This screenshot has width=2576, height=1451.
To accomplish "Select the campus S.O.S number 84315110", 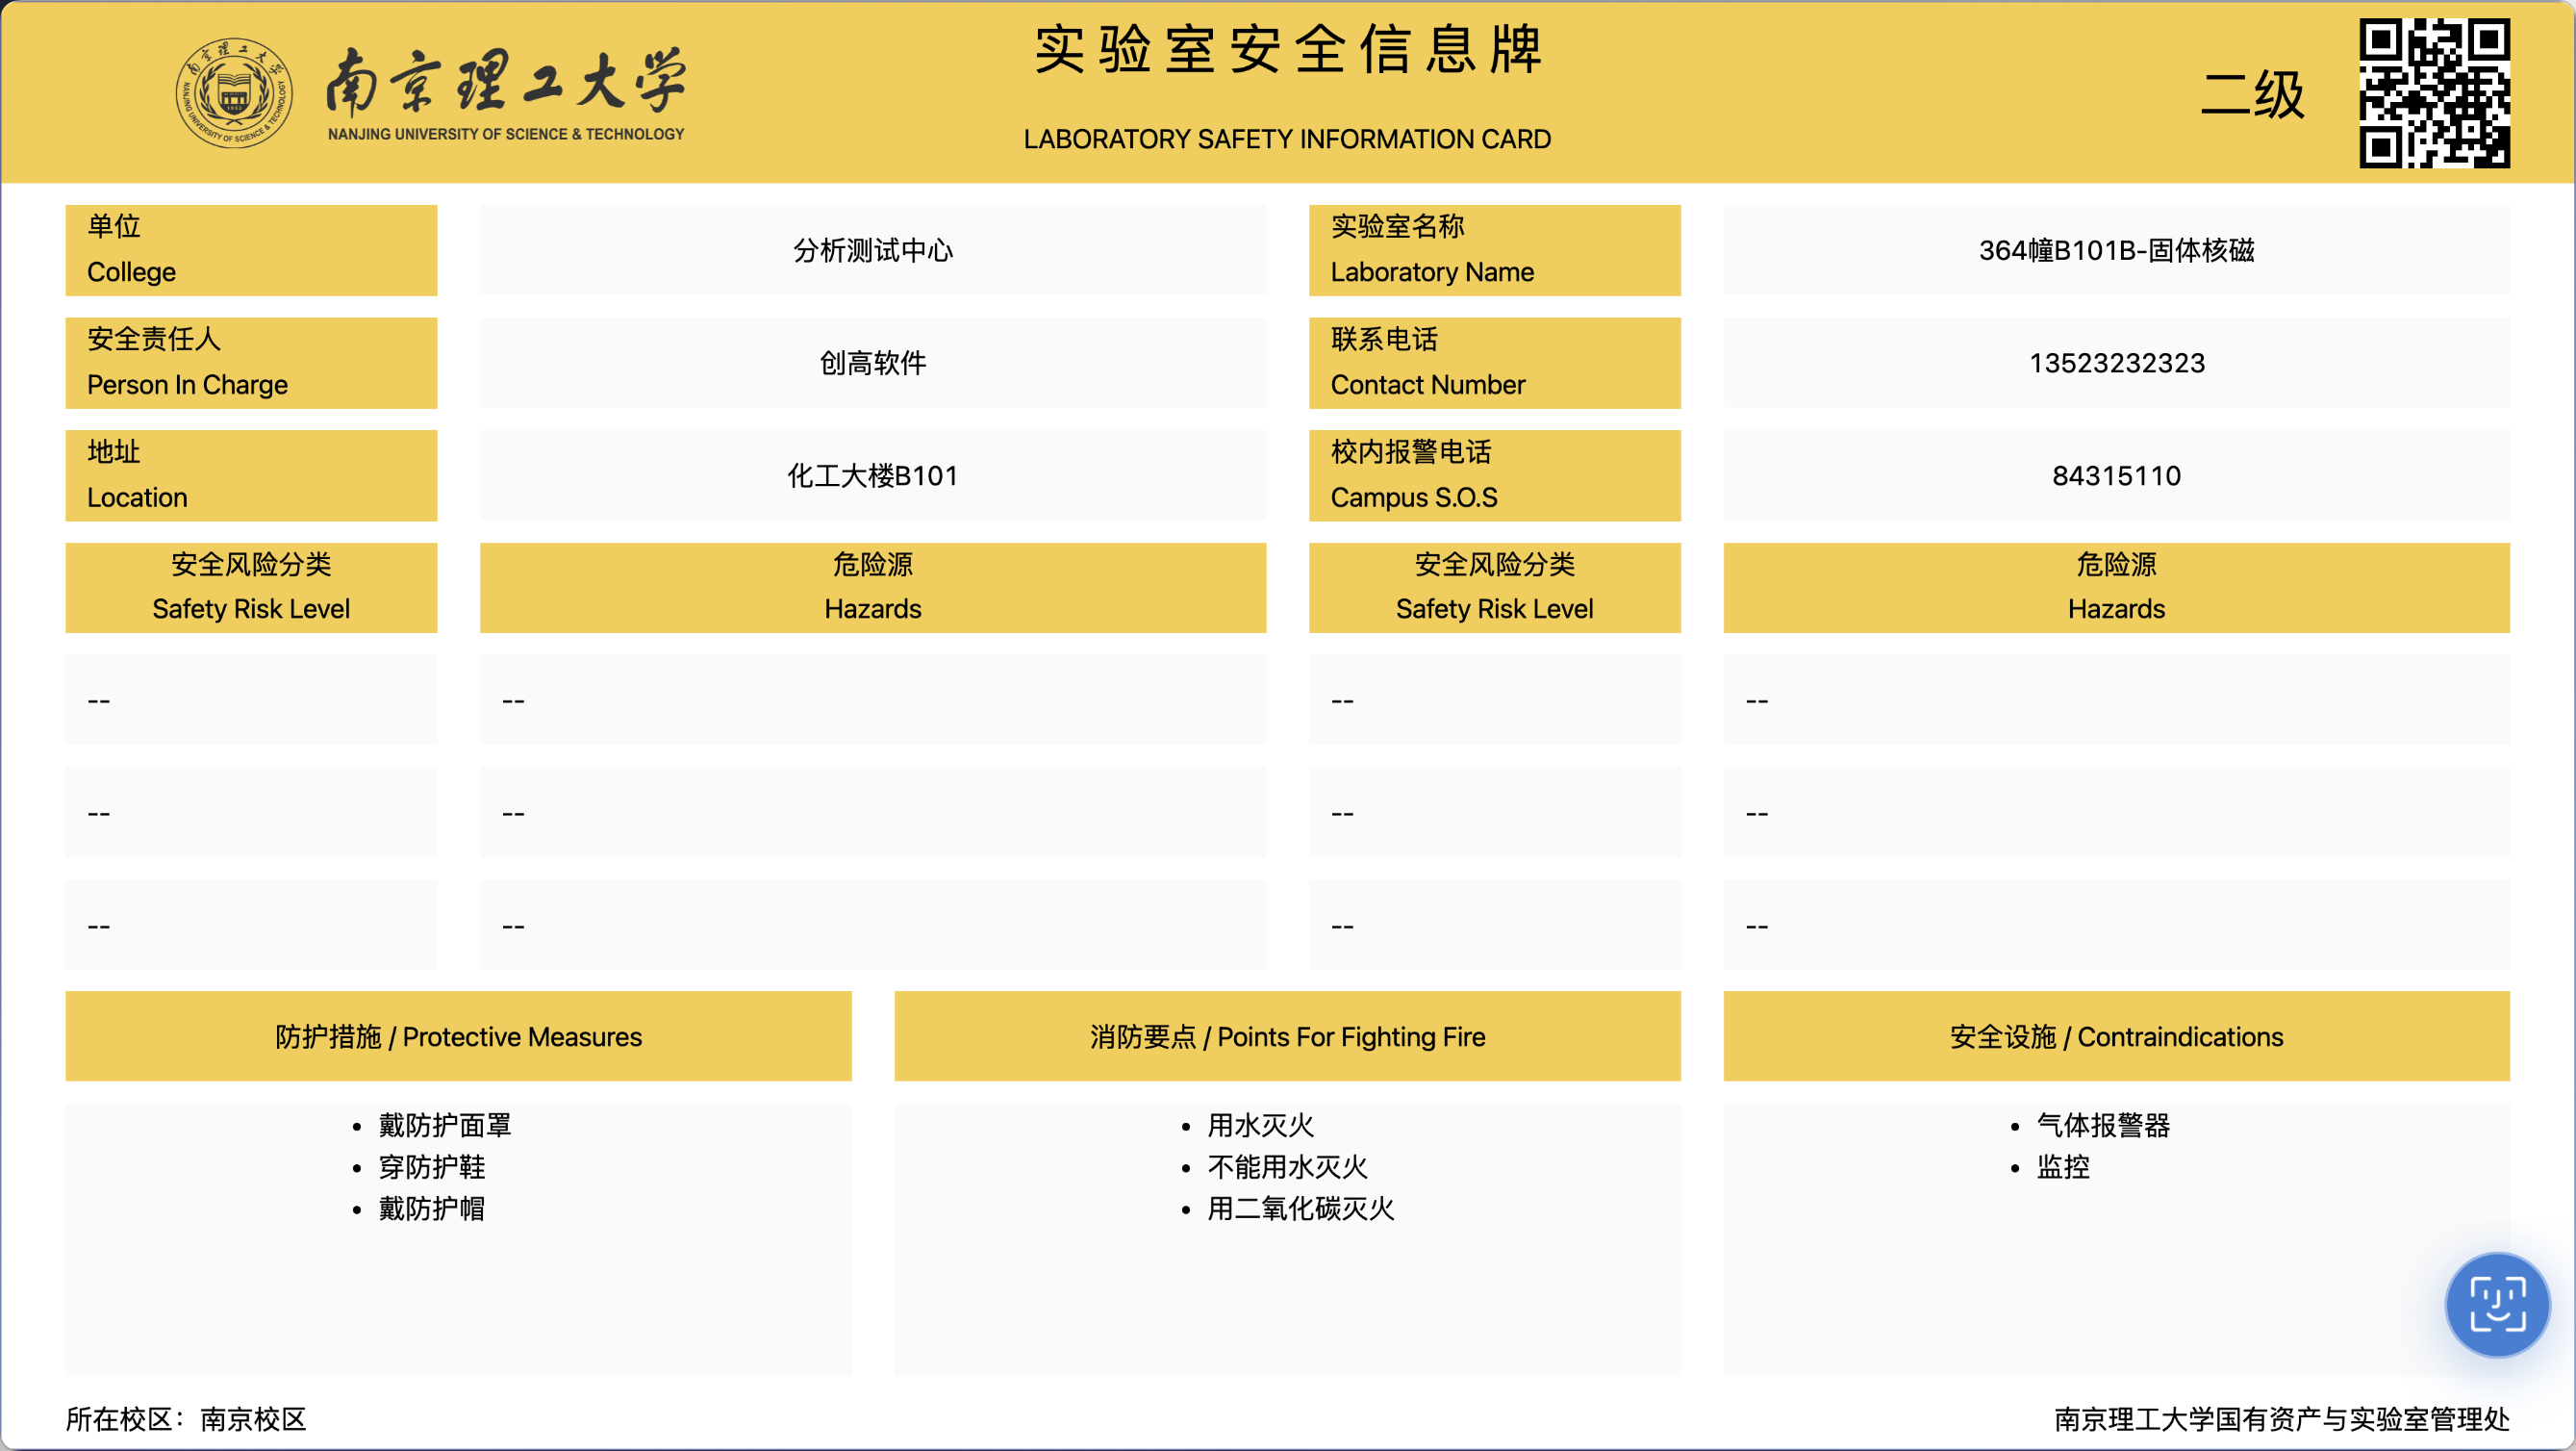I will [2116, 476].
